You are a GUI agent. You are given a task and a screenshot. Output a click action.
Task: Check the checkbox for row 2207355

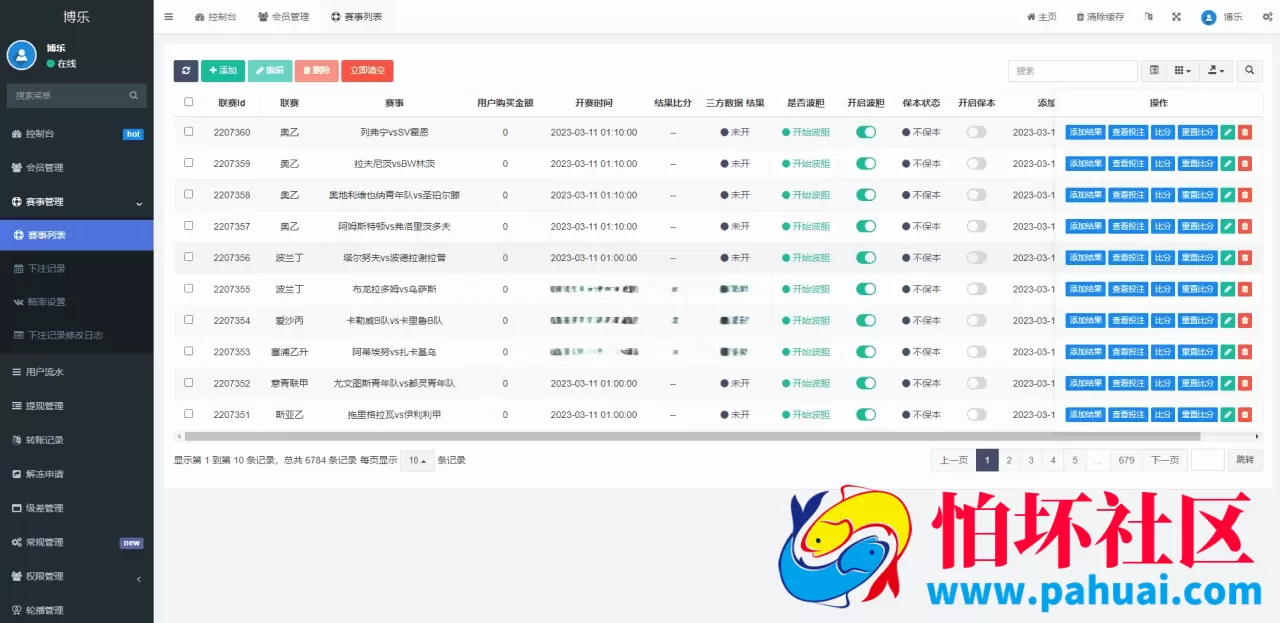[188, 288]
